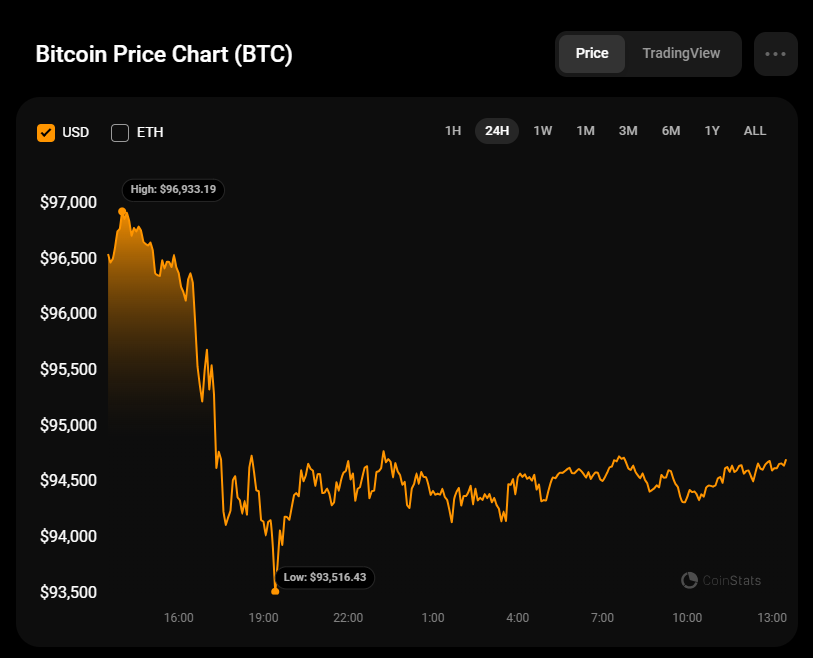Click the High $96,933.19 price label
813x658 pixels.
tap(173, 189)
